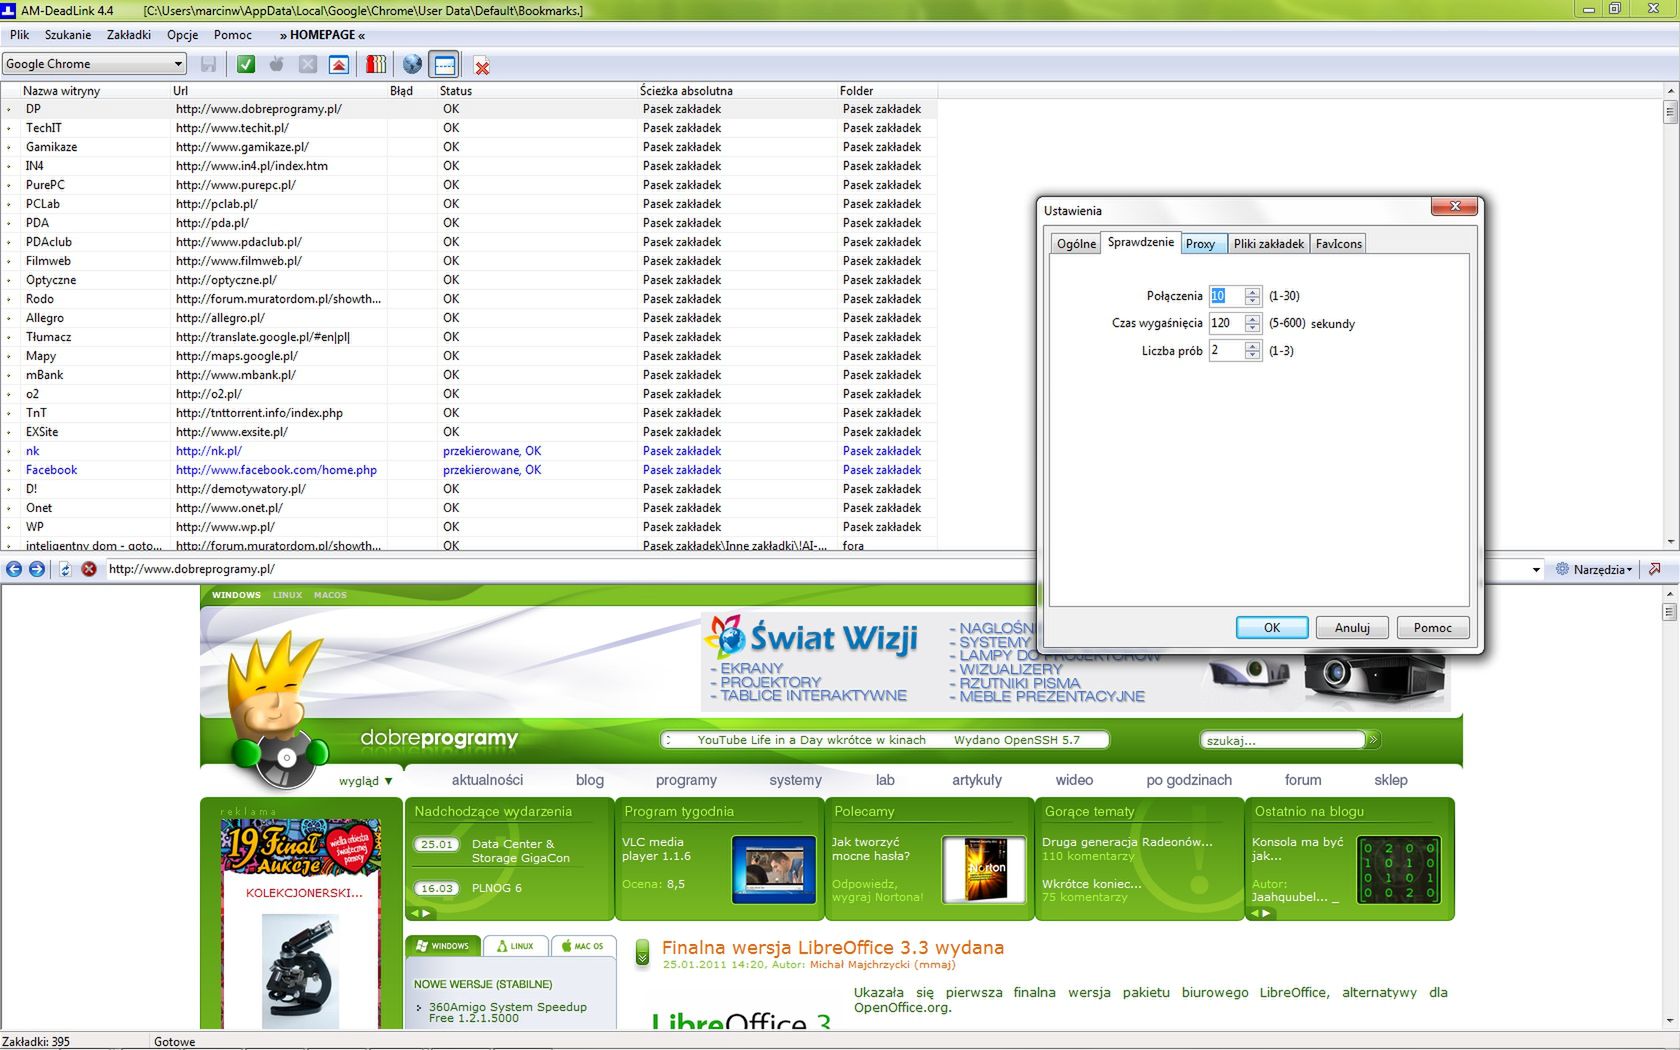
Task: Open the Opcje menu
Action: click(183, 35)
